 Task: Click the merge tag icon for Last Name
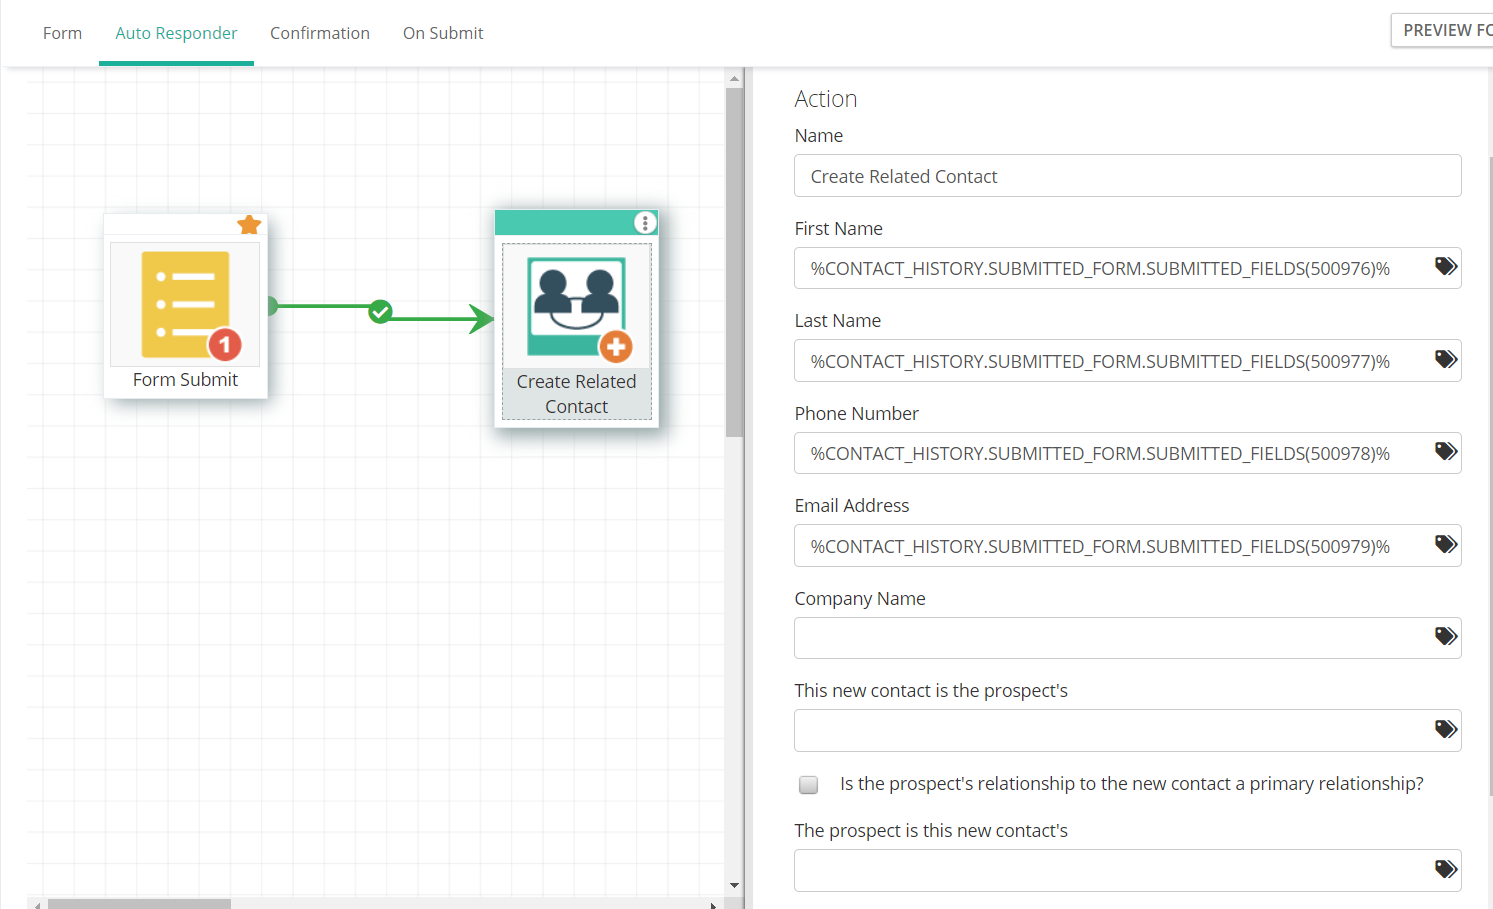(x=1446, y=359)
